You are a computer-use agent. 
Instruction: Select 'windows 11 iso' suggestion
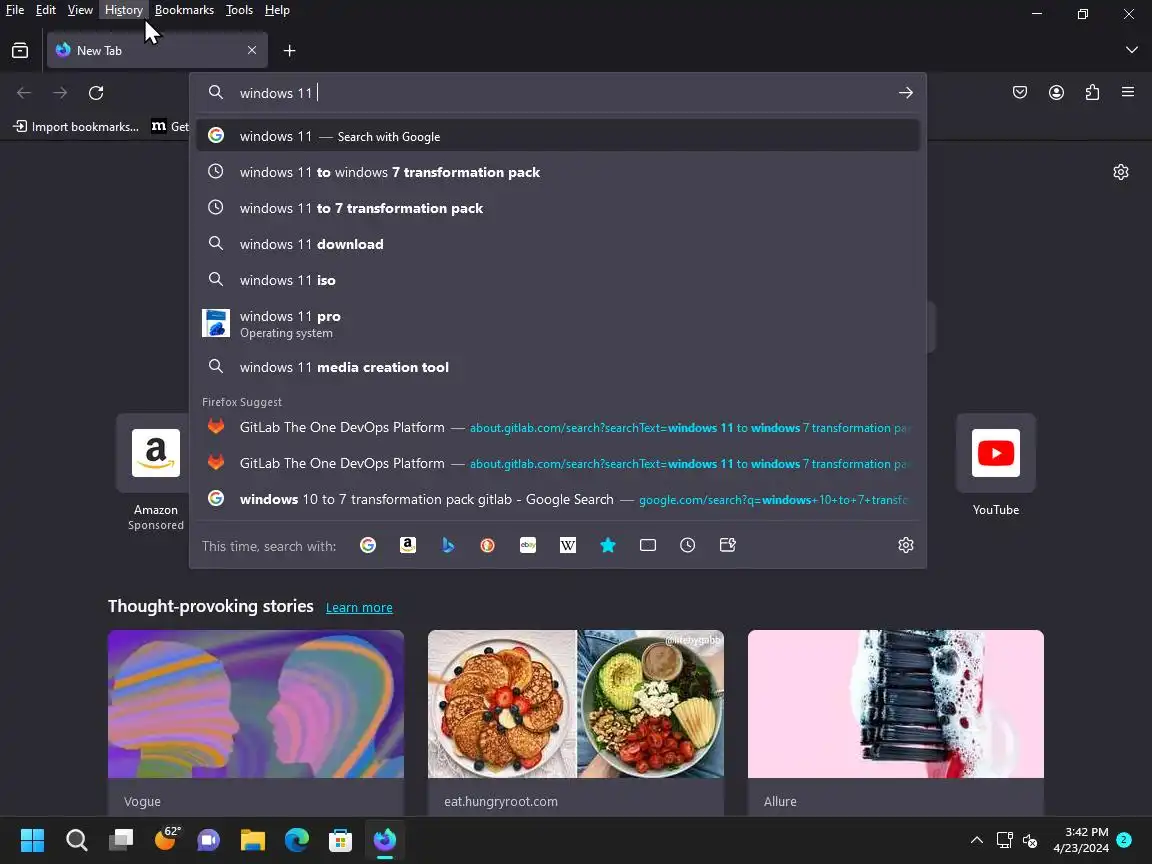558,280
